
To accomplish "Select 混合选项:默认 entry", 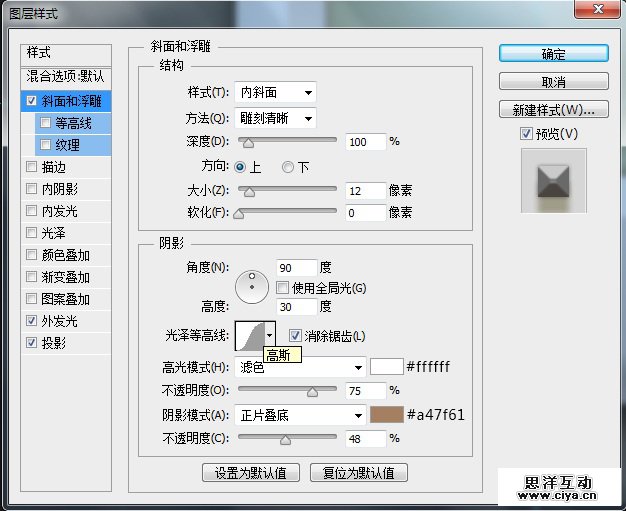I will [66, 77].
